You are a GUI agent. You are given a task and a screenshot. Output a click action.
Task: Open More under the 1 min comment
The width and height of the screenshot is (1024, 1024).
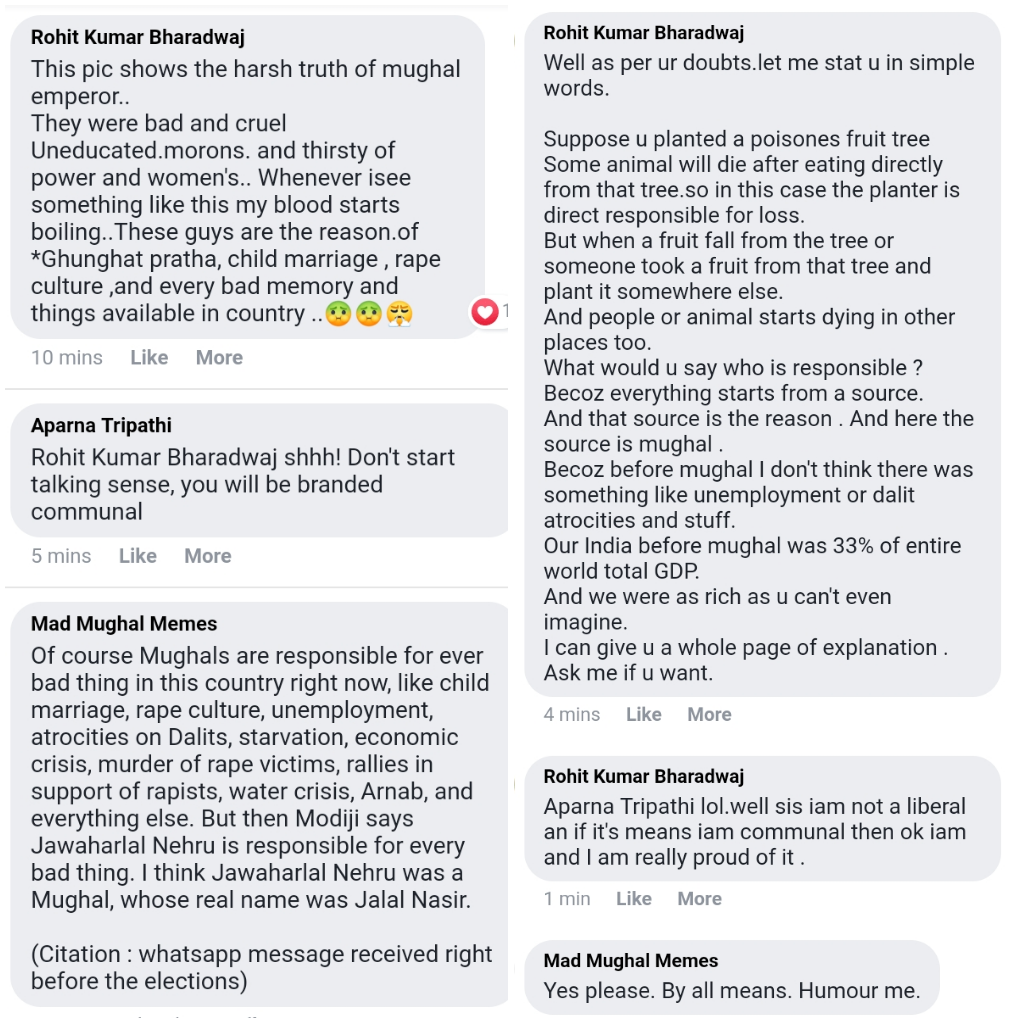tap(699, 899)
